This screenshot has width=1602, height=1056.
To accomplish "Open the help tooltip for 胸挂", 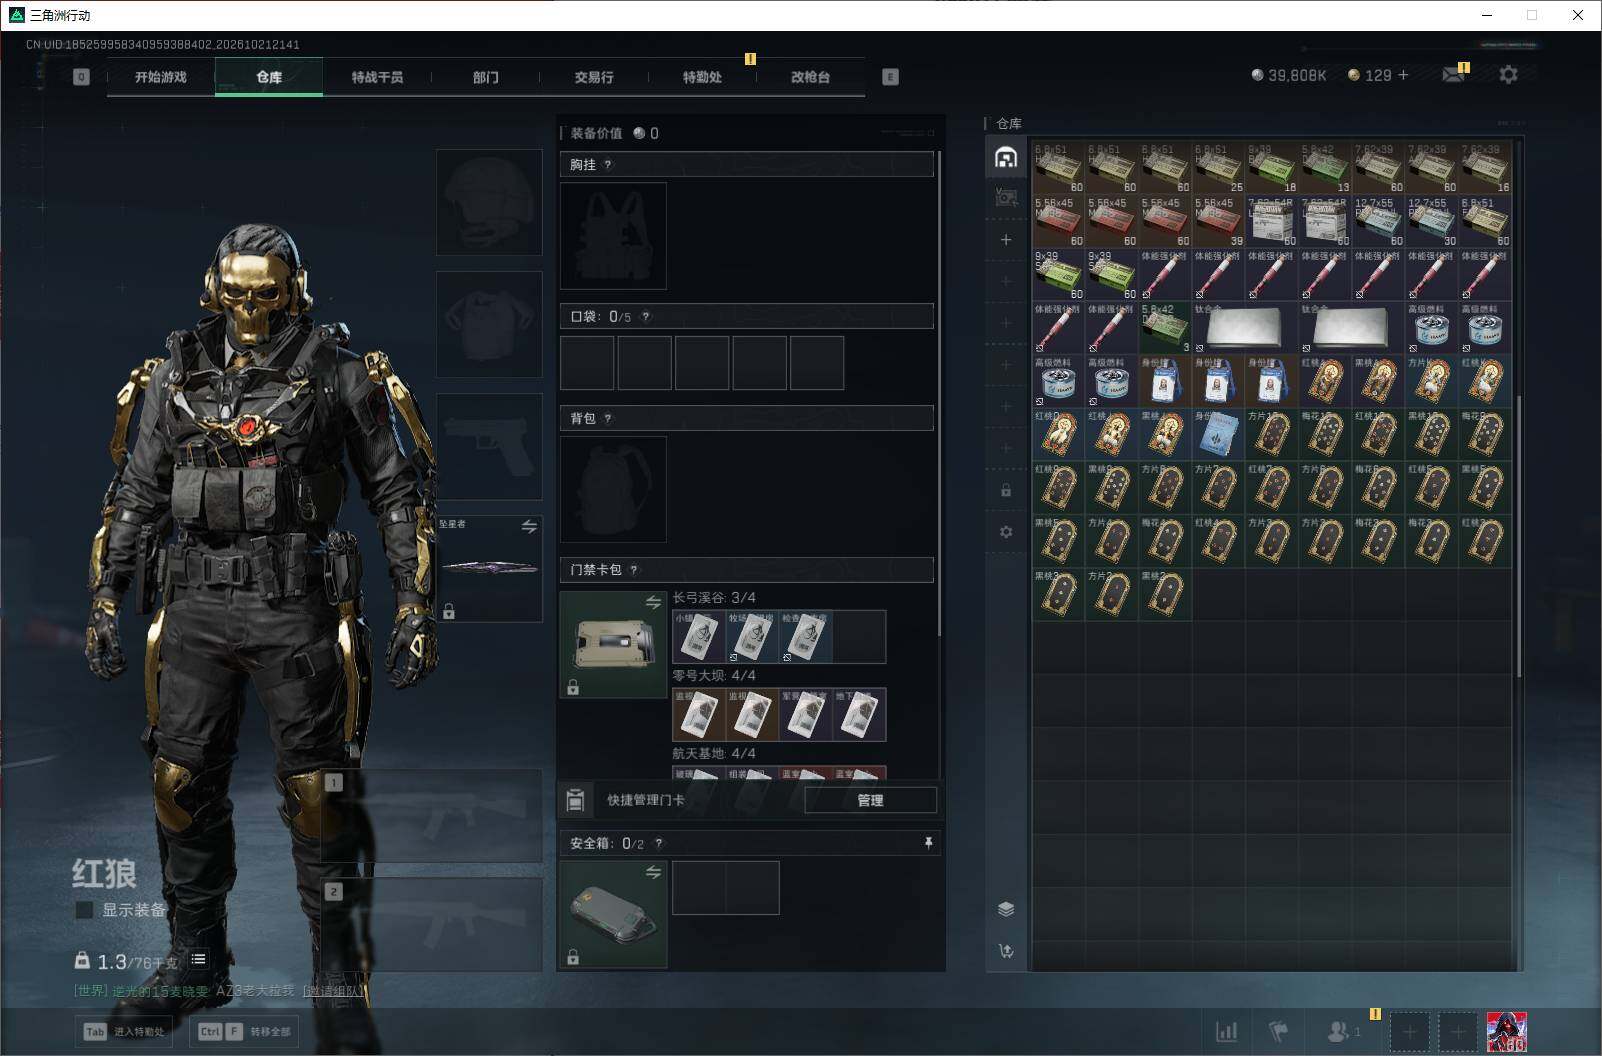I will 608,165.
